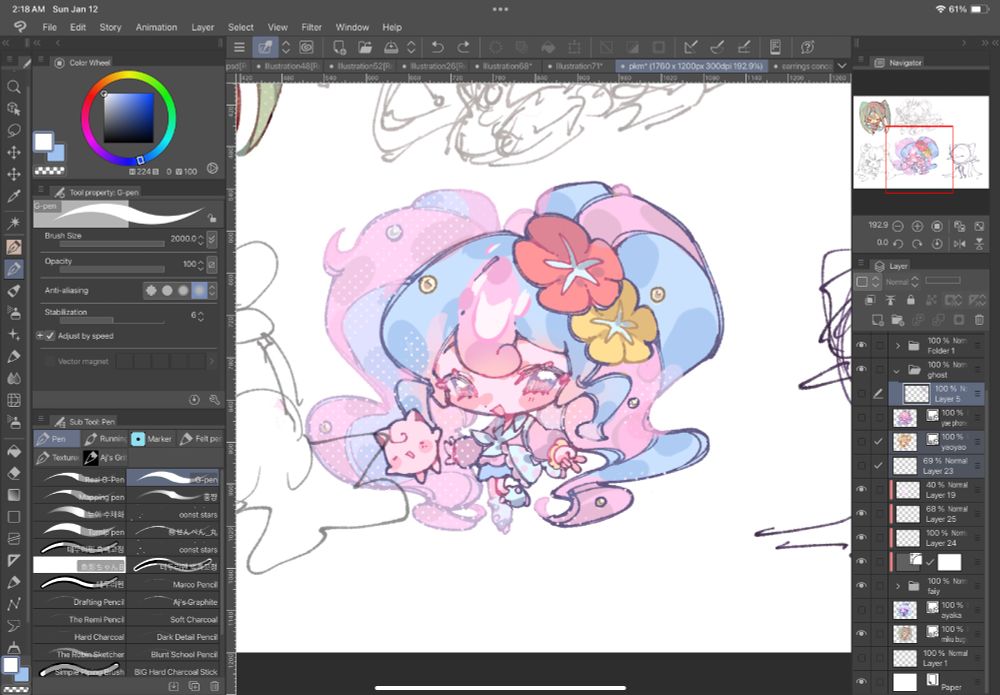1000x695 pixels.
Task: Hide Layer 25 with eye icon
Action: pos(862,513)
